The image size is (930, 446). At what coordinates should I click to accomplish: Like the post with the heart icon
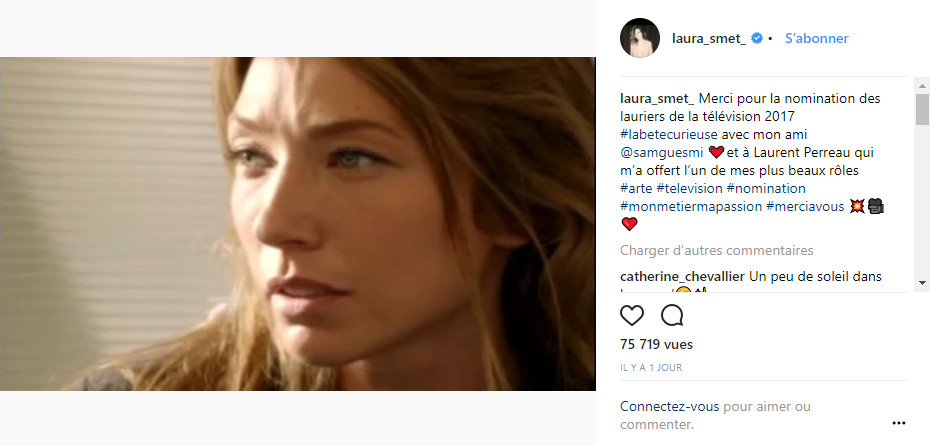point(632,316)
